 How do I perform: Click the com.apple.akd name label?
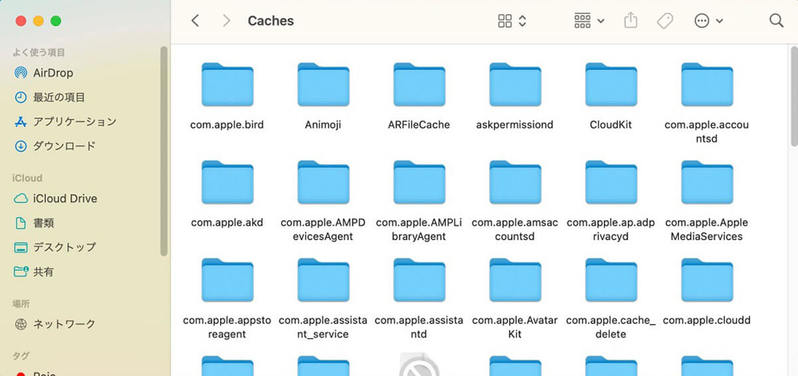[x=227, y=222]
